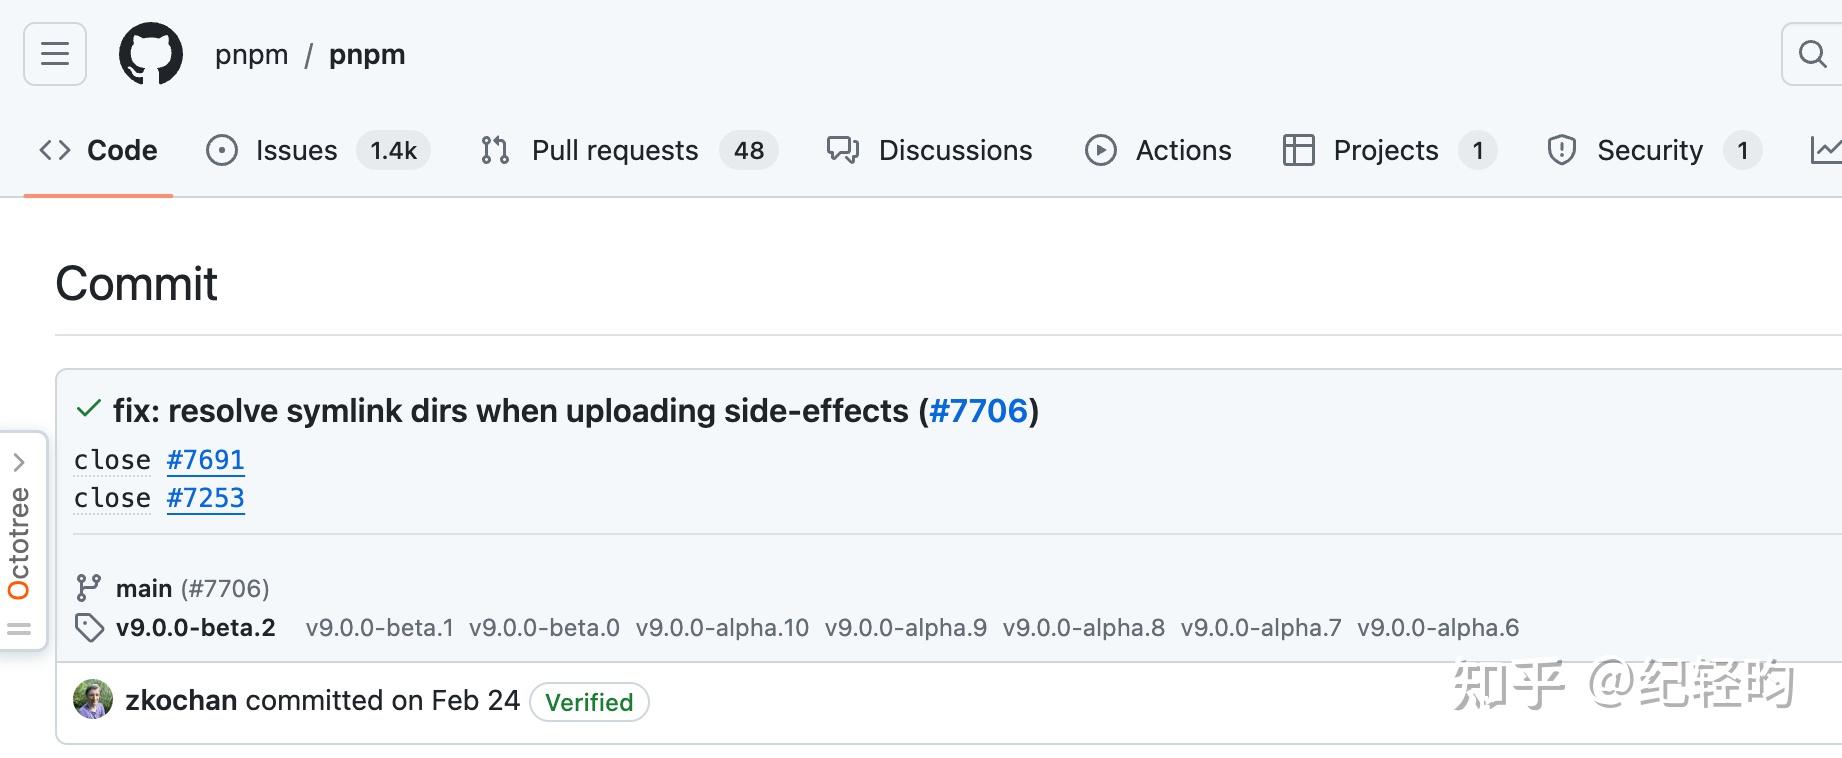
Task: Open pull request link #7706 in title
Action: click(x=978, y=411)
